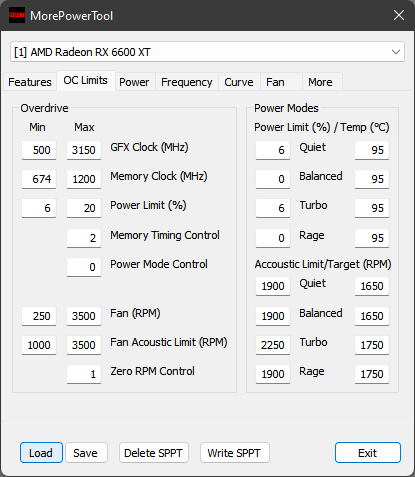Click the Load button

(x=41, y=453)
